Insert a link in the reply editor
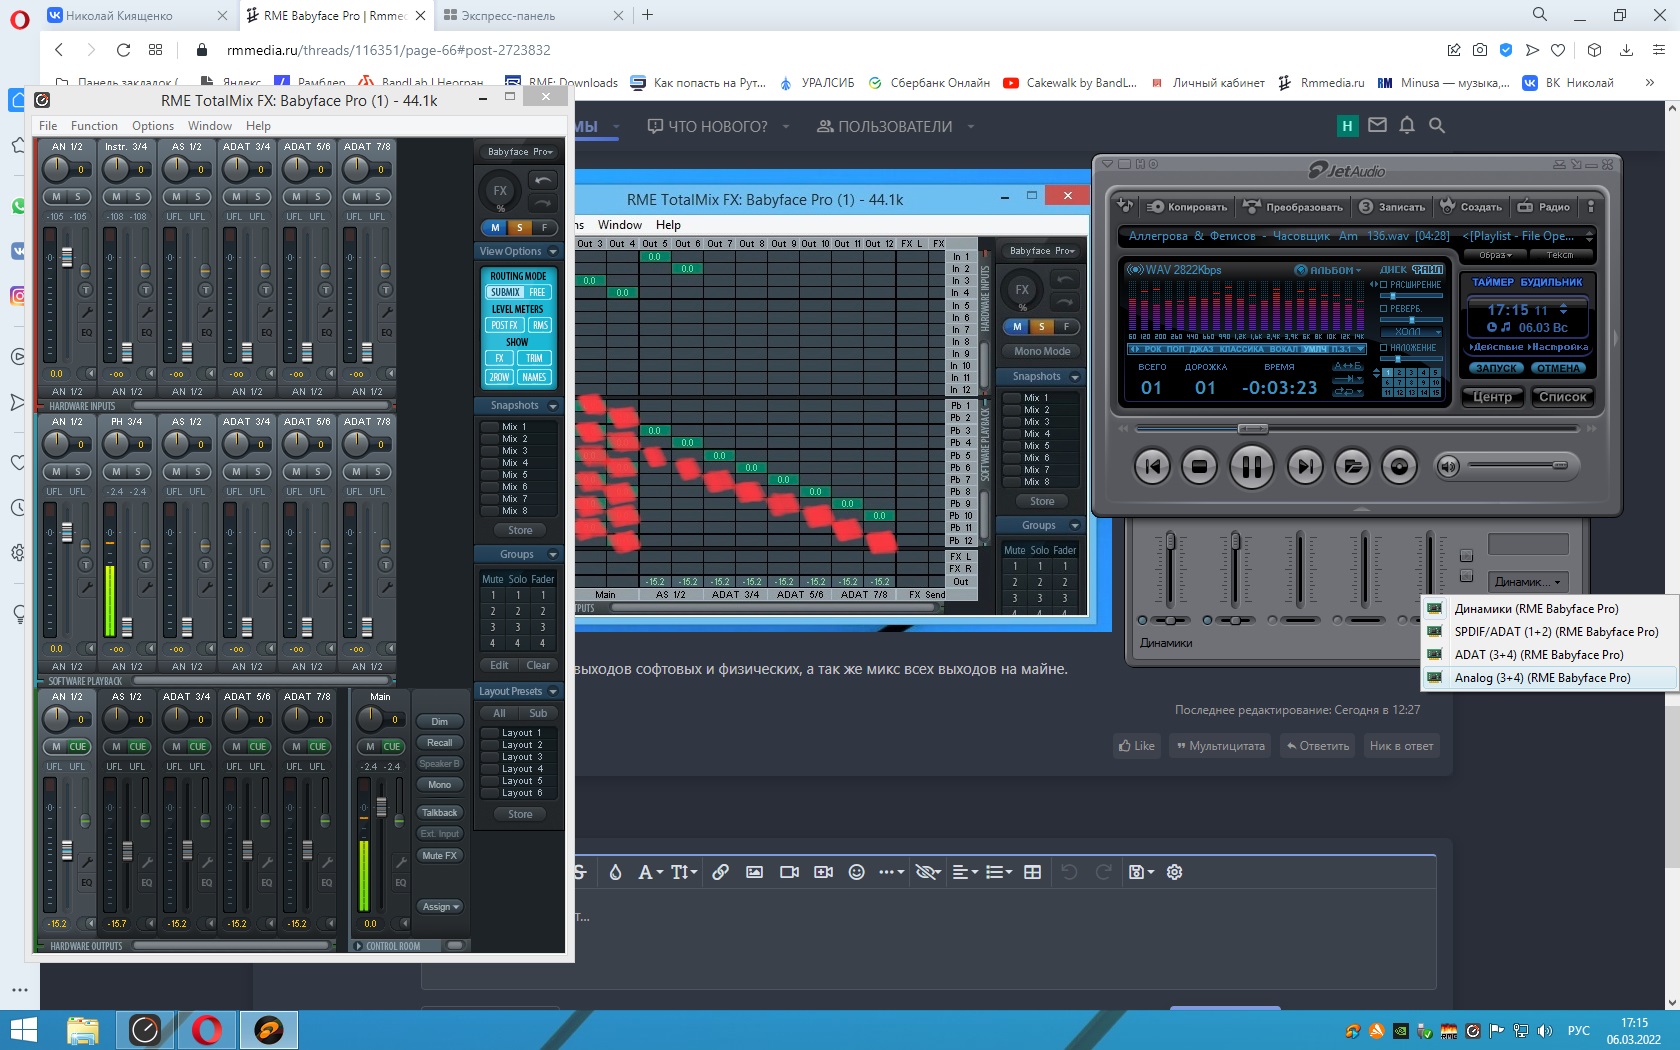The image size is (1680, 1050). click(x=720, y=872)
